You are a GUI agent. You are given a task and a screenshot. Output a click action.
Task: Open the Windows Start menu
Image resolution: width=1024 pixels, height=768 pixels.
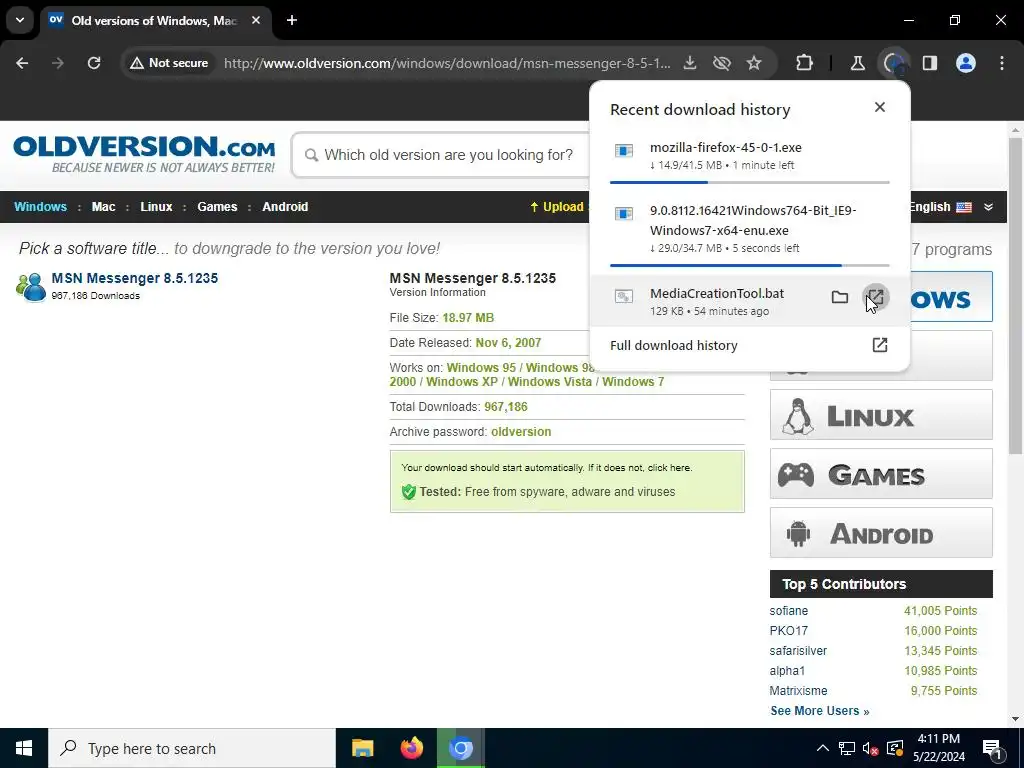click(24, 748)
